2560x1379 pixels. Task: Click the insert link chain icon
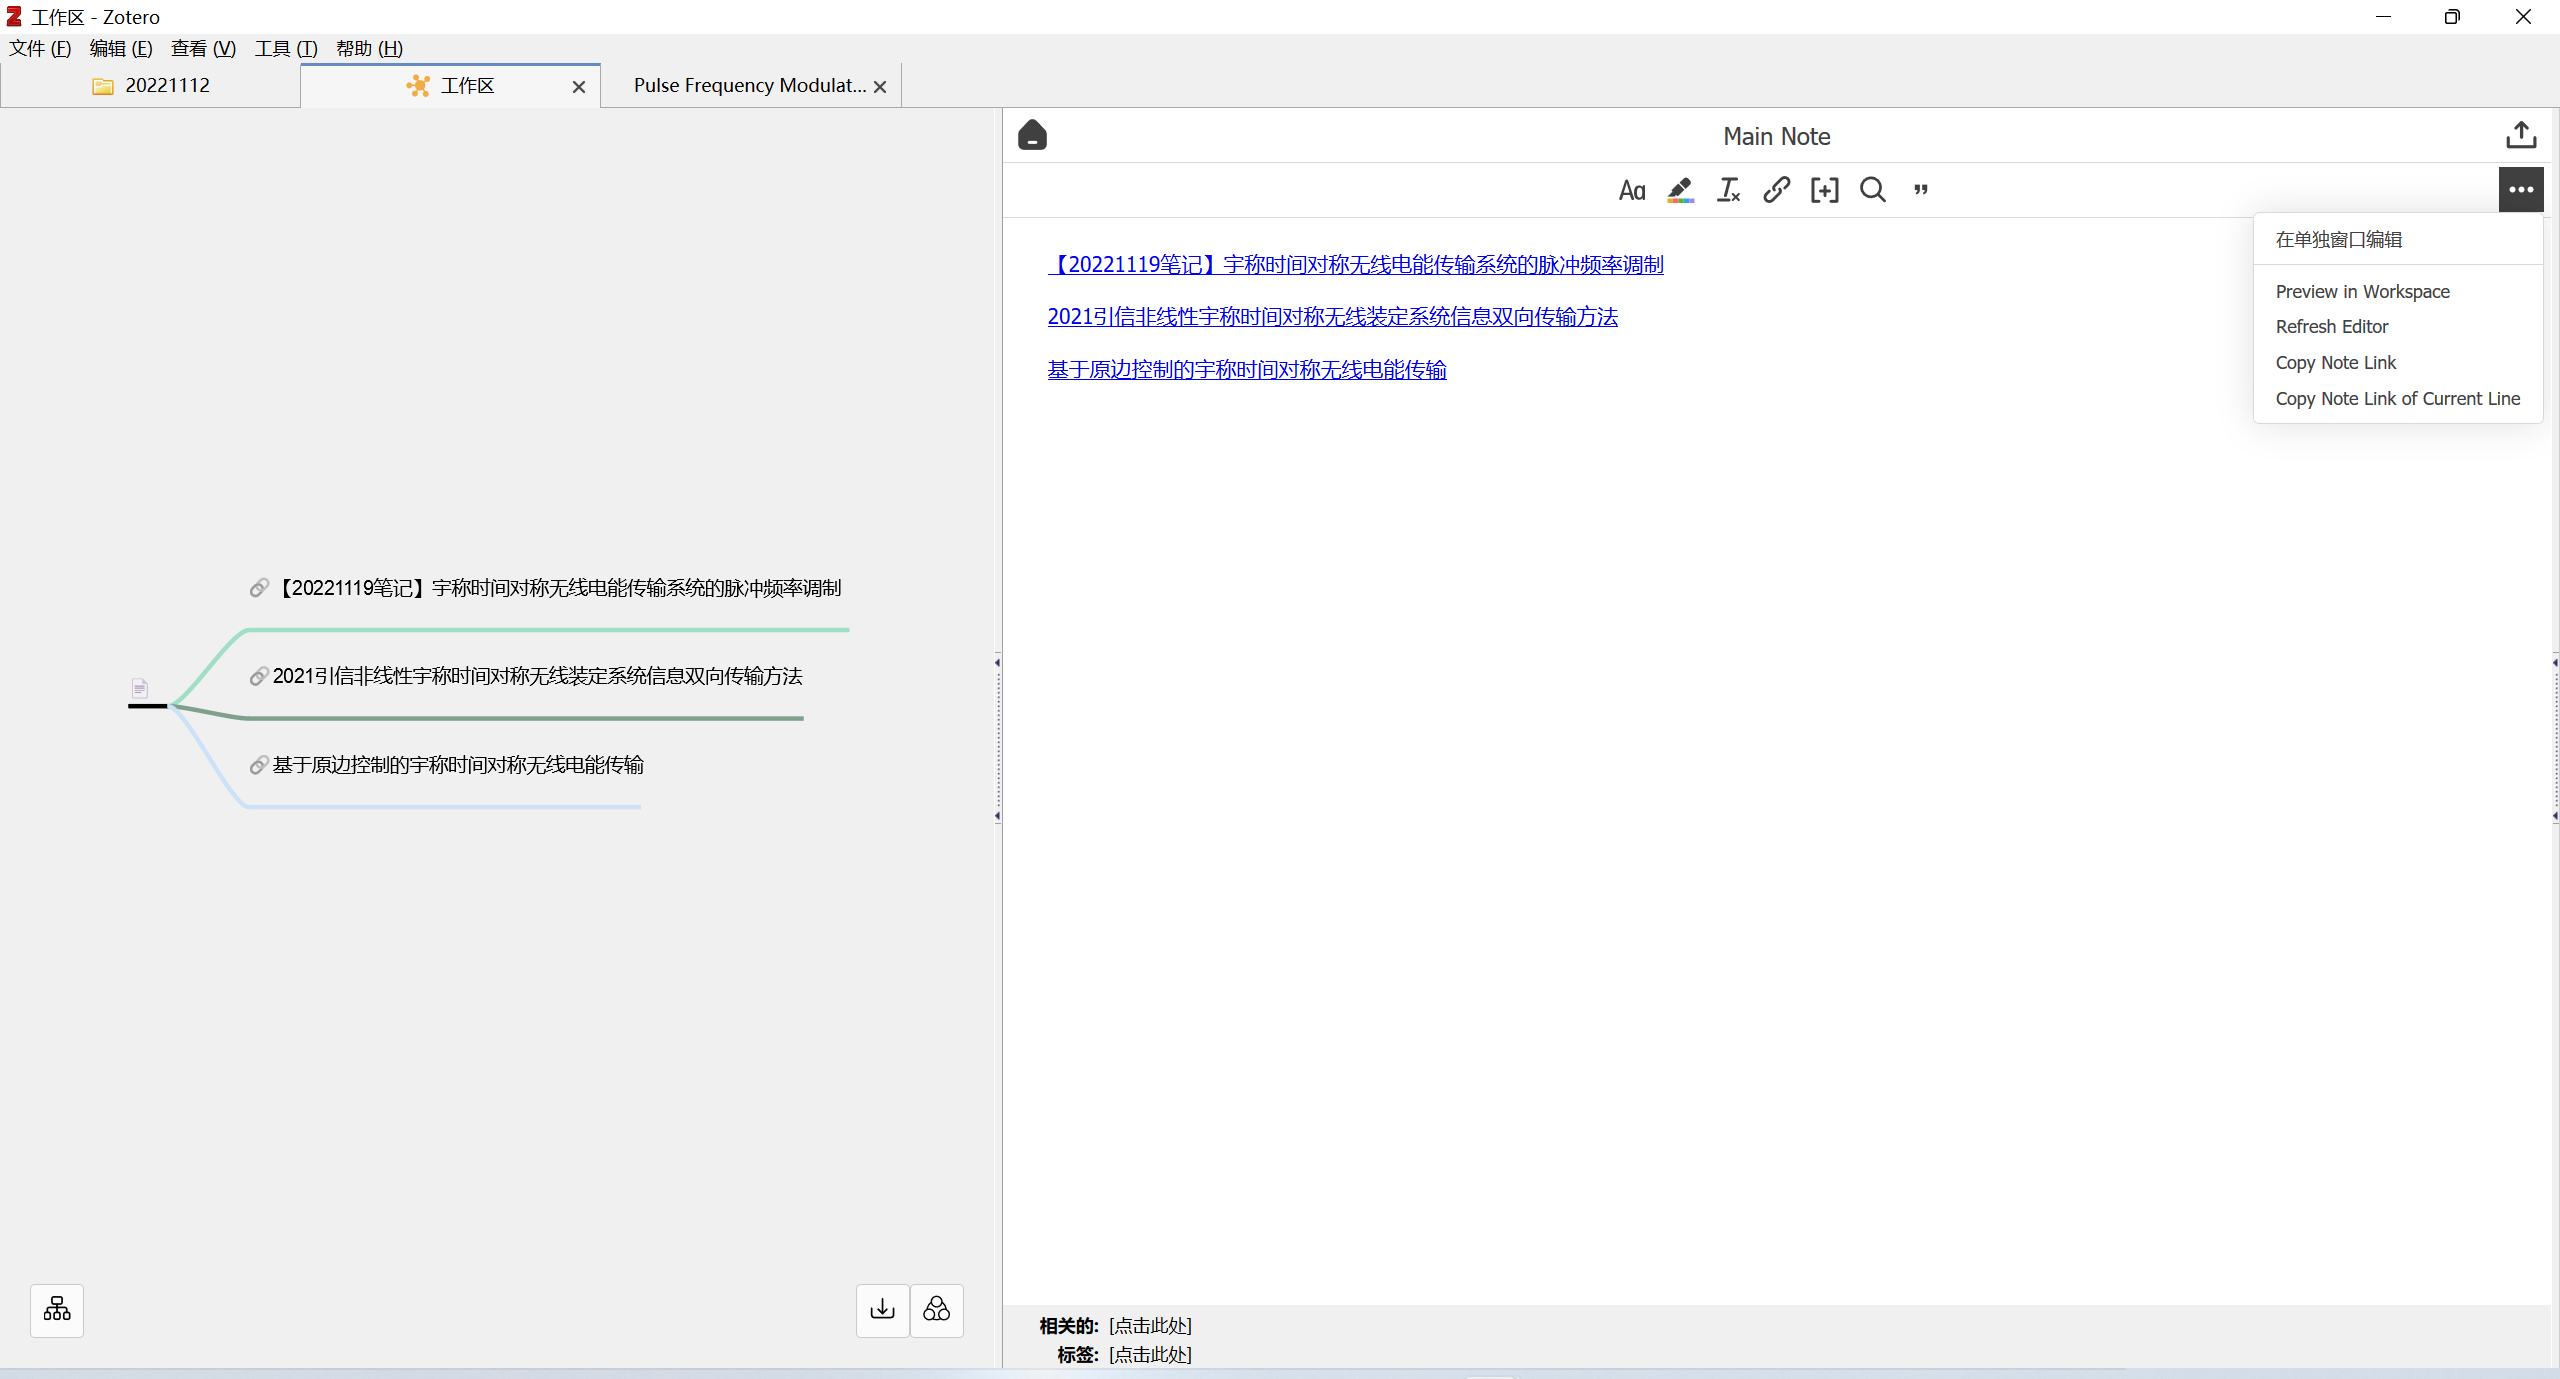(1776, 190)
